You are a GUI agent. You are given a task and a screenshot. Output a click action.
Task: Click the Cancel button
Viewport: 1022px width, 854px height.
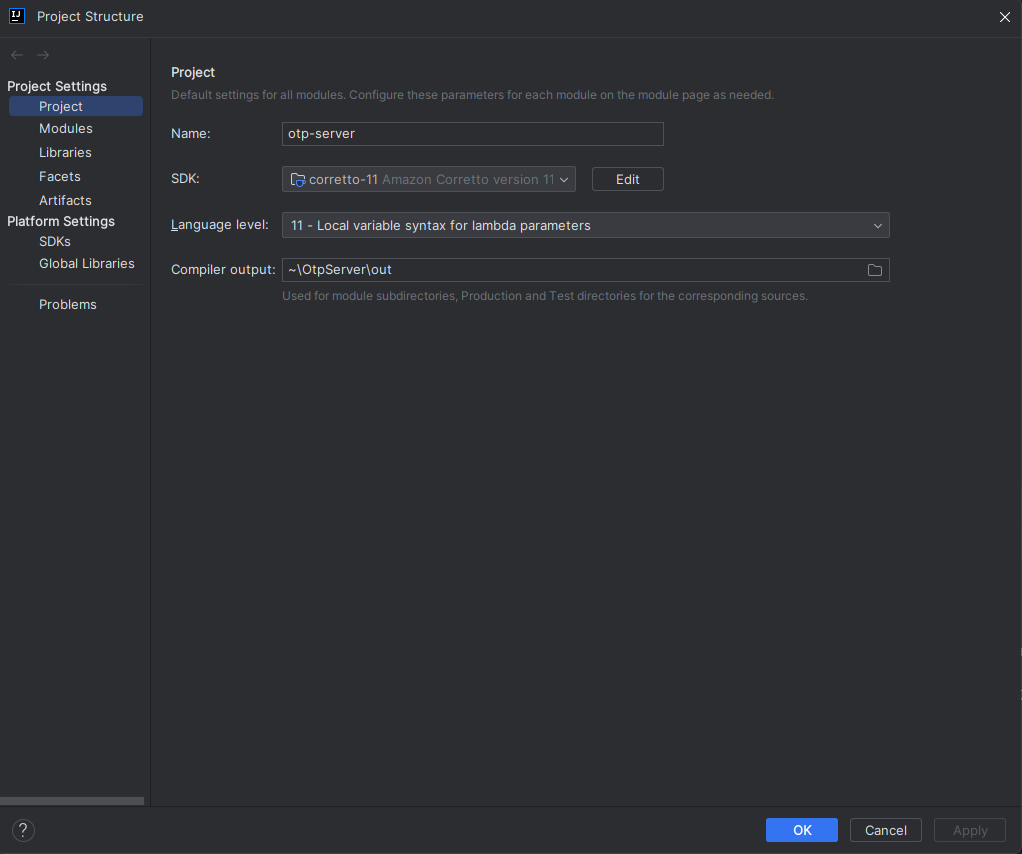pos(886,830)
